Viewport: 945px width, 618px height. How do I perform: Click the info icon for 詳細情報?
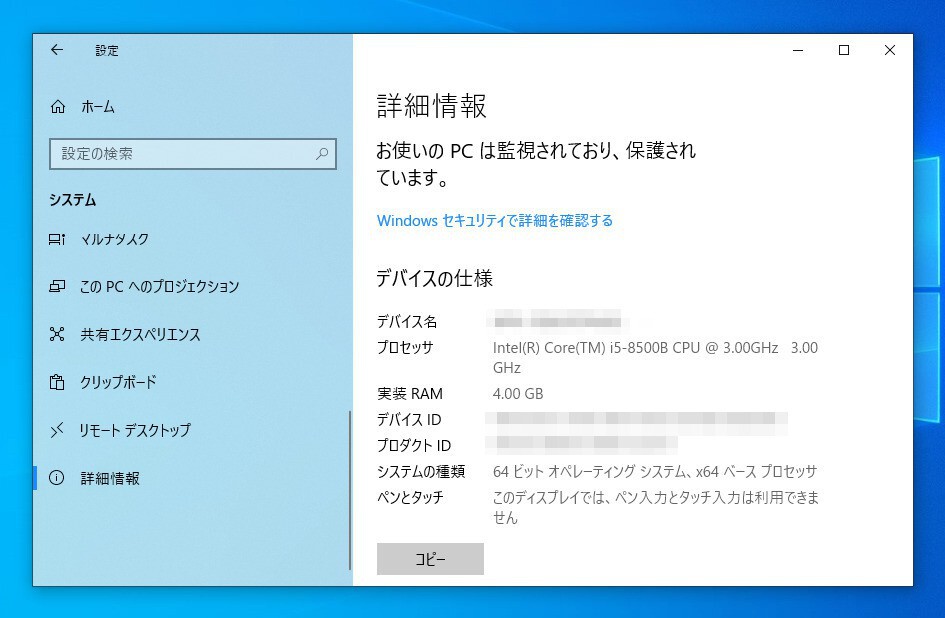coord(57,478)
